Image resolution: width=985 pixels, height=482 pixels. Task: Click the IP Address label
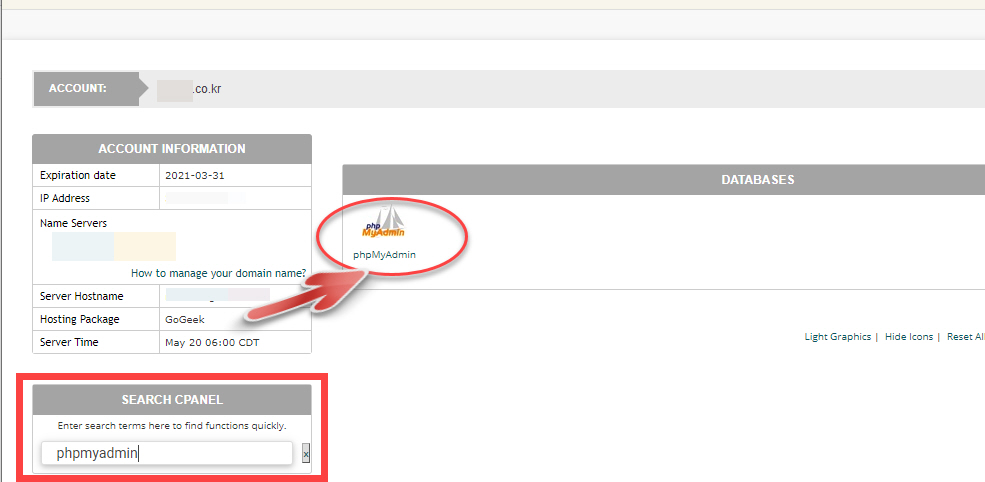point(65,199)
